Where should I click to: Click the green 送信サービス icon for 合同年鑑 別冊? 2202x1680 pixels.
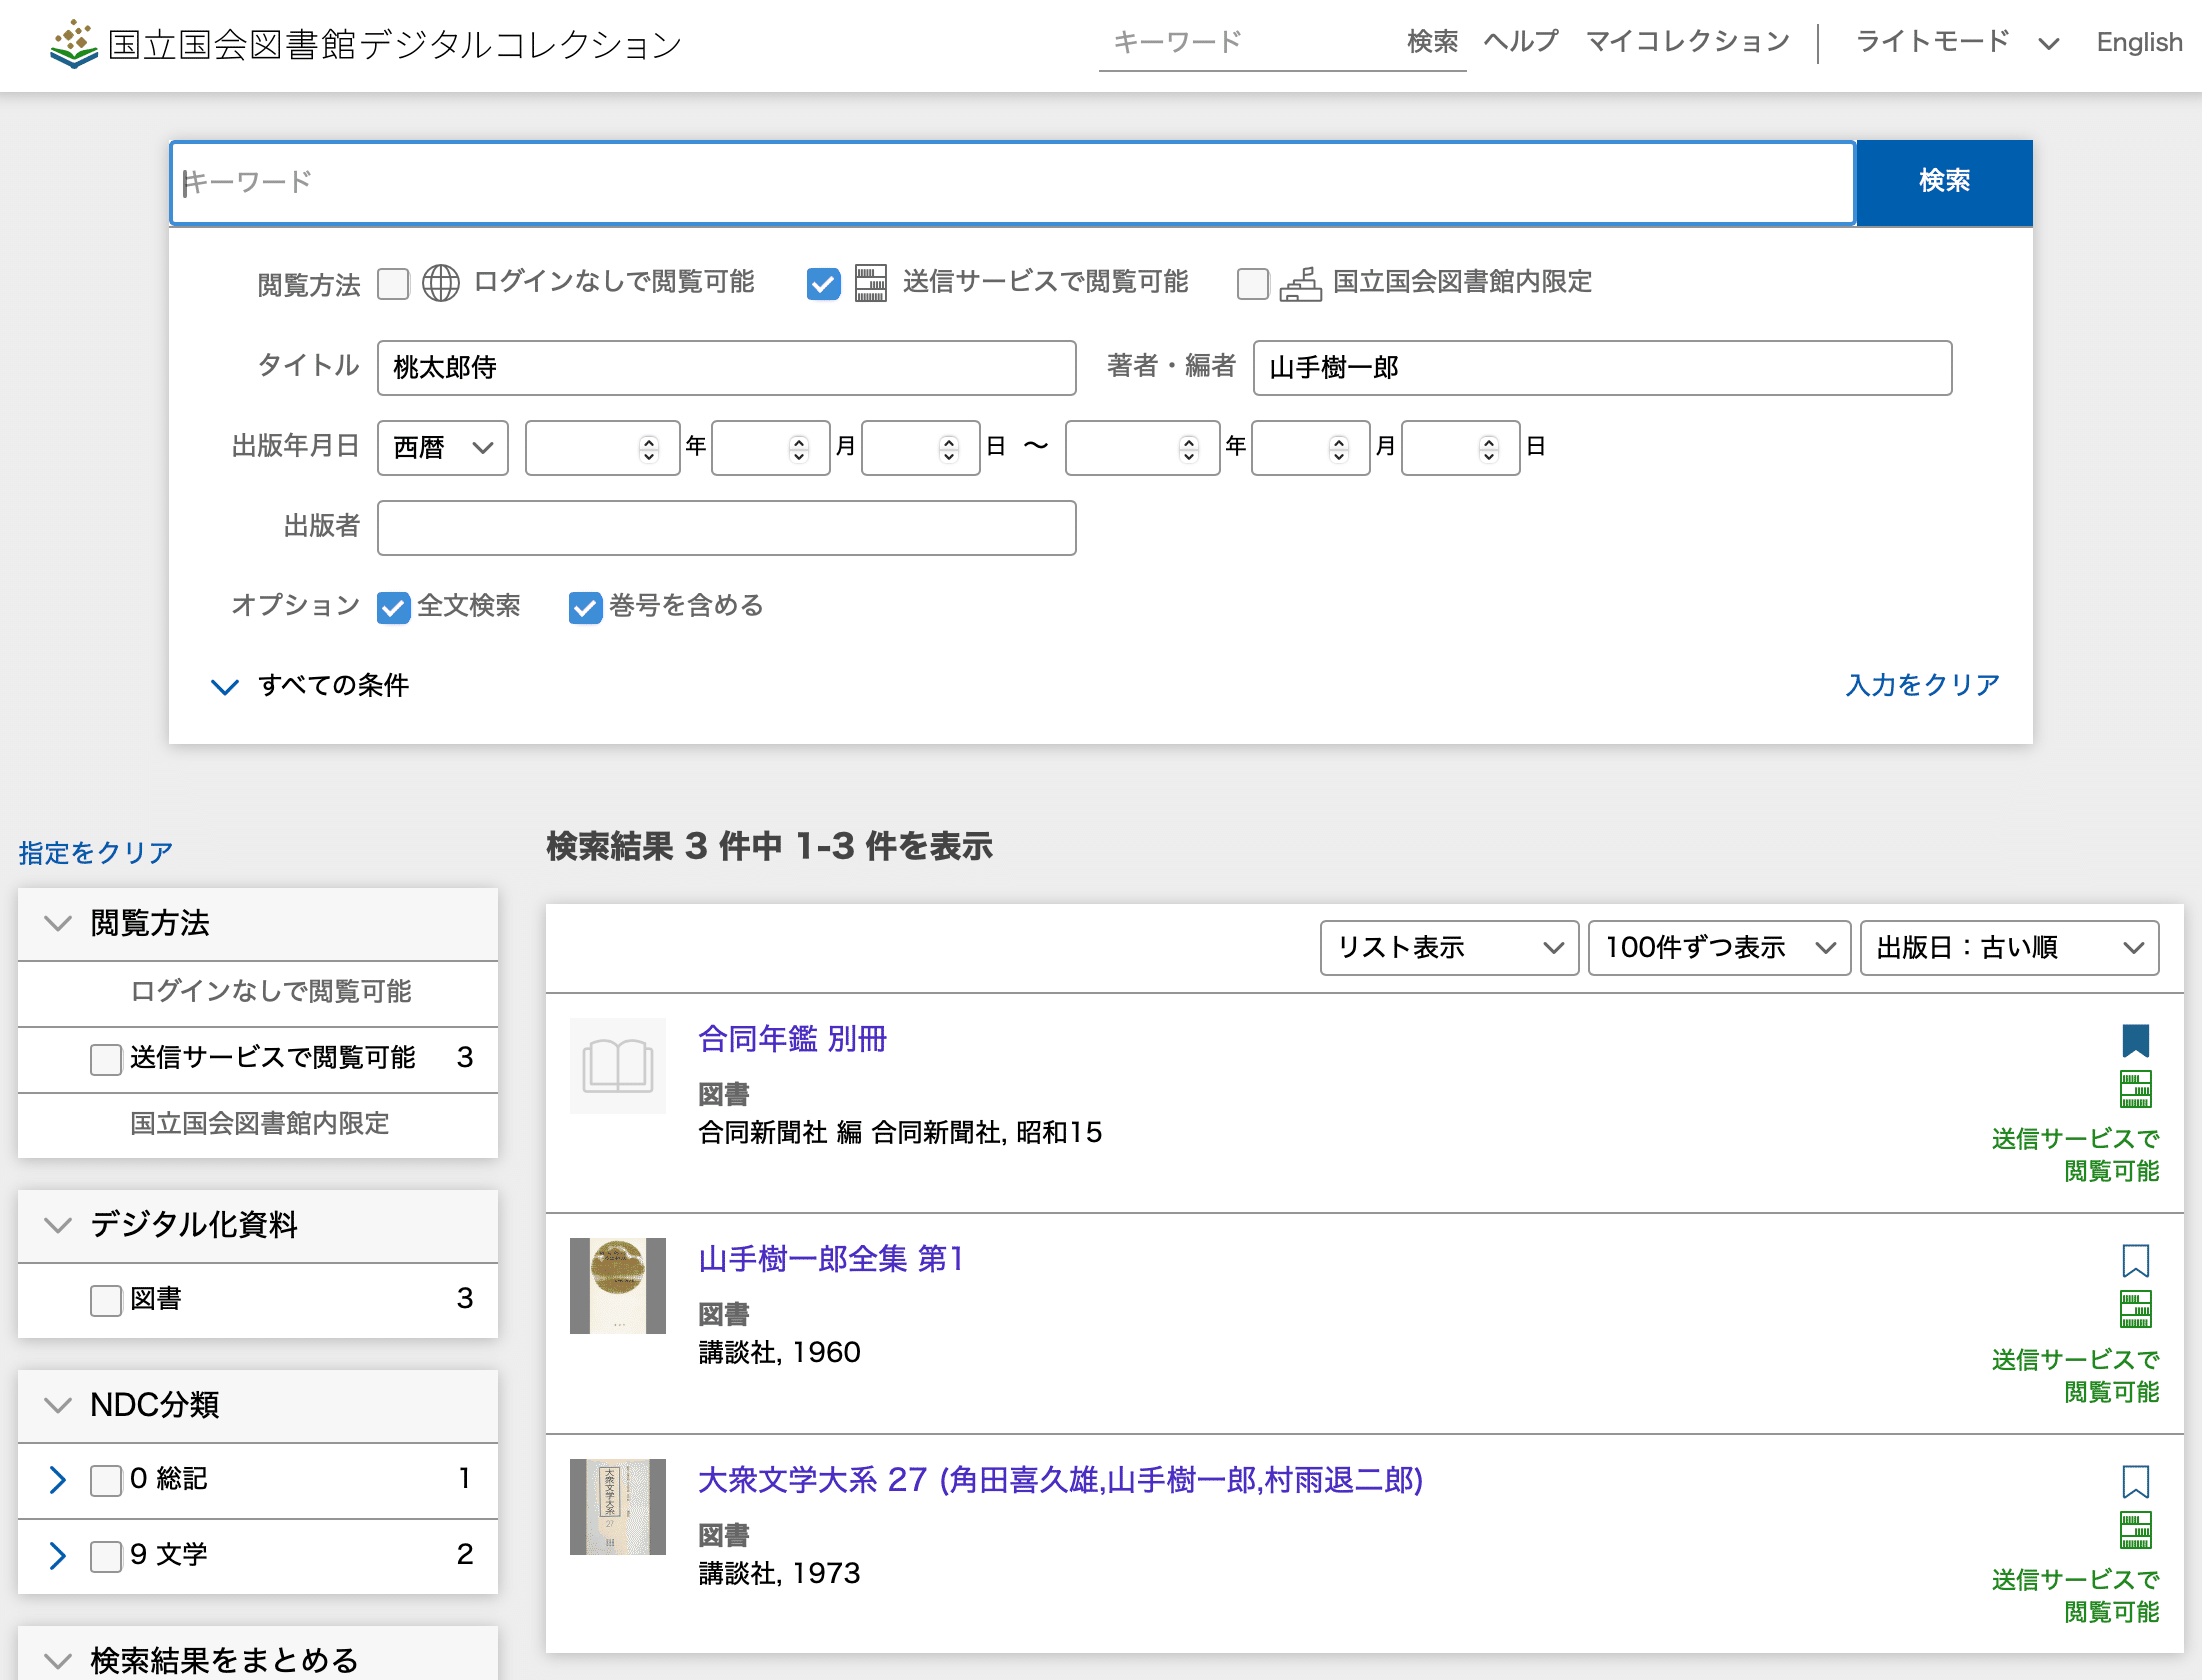[x=2135, y=1090]
